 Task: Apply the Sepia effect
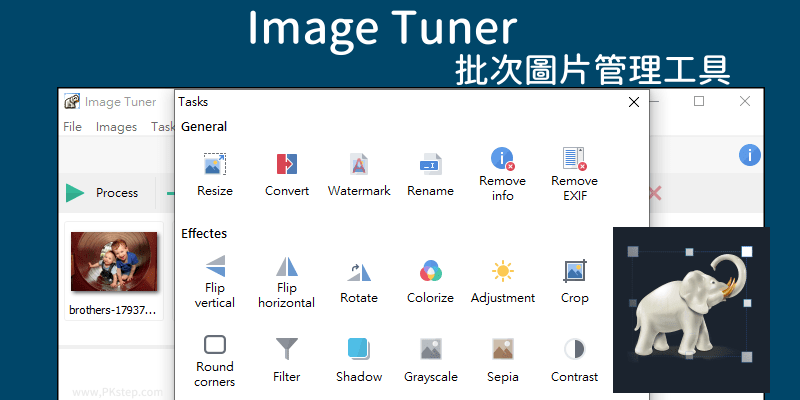(x=503, y=360)
